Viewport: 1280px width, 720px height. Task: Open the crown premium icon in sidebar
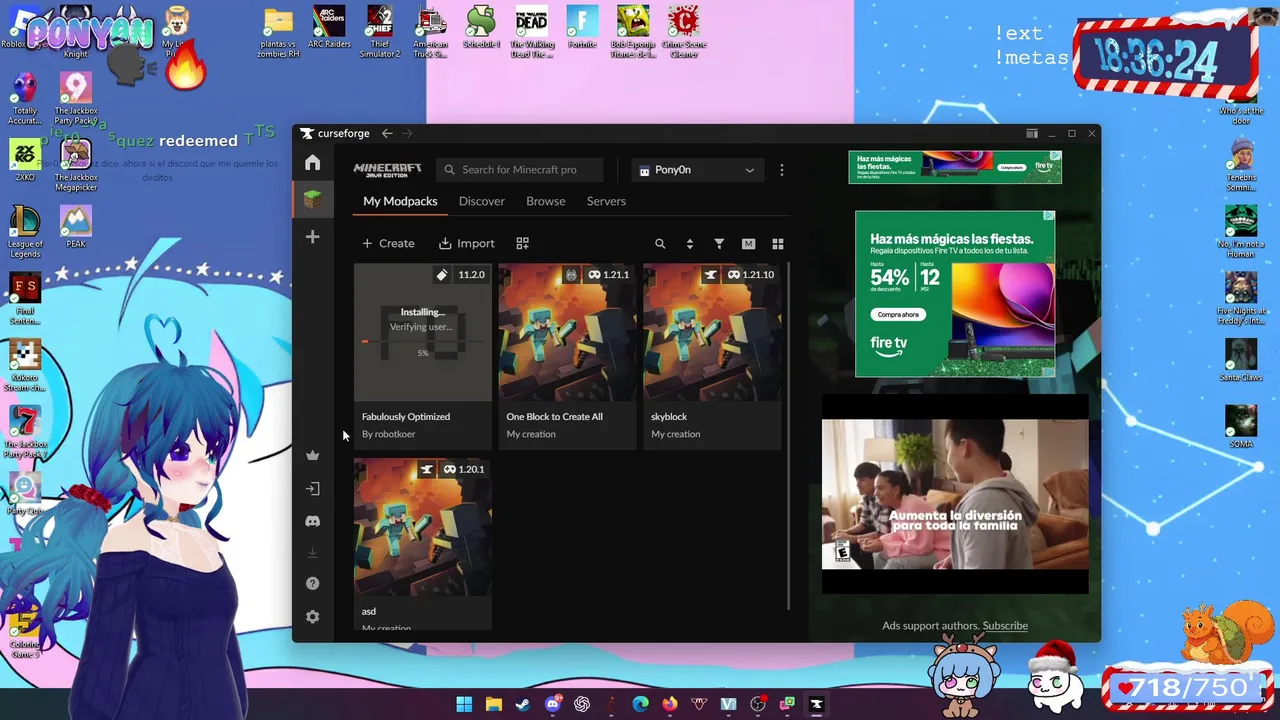click(x=313, y=455)
